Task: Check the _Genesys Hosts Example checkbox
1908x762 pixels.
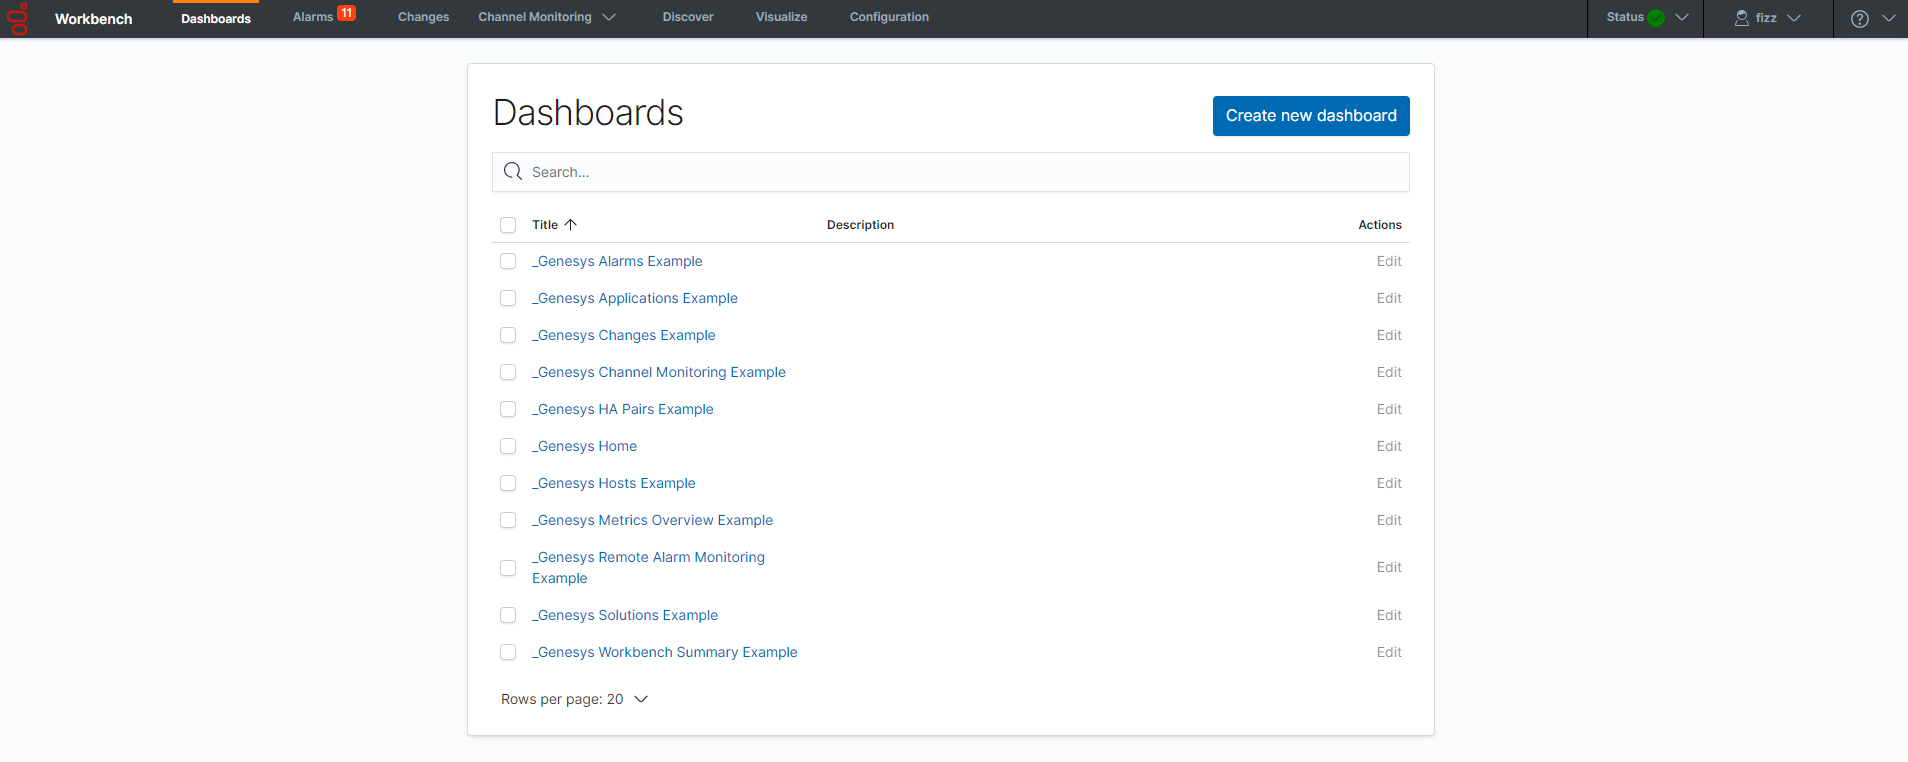Action: coord(508,483)
